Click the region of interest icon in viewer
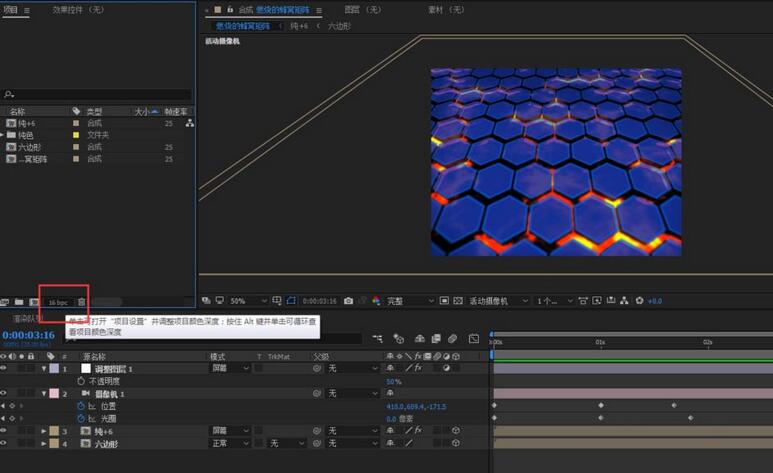The image size is (773, 473). click(x=291, y=300)
